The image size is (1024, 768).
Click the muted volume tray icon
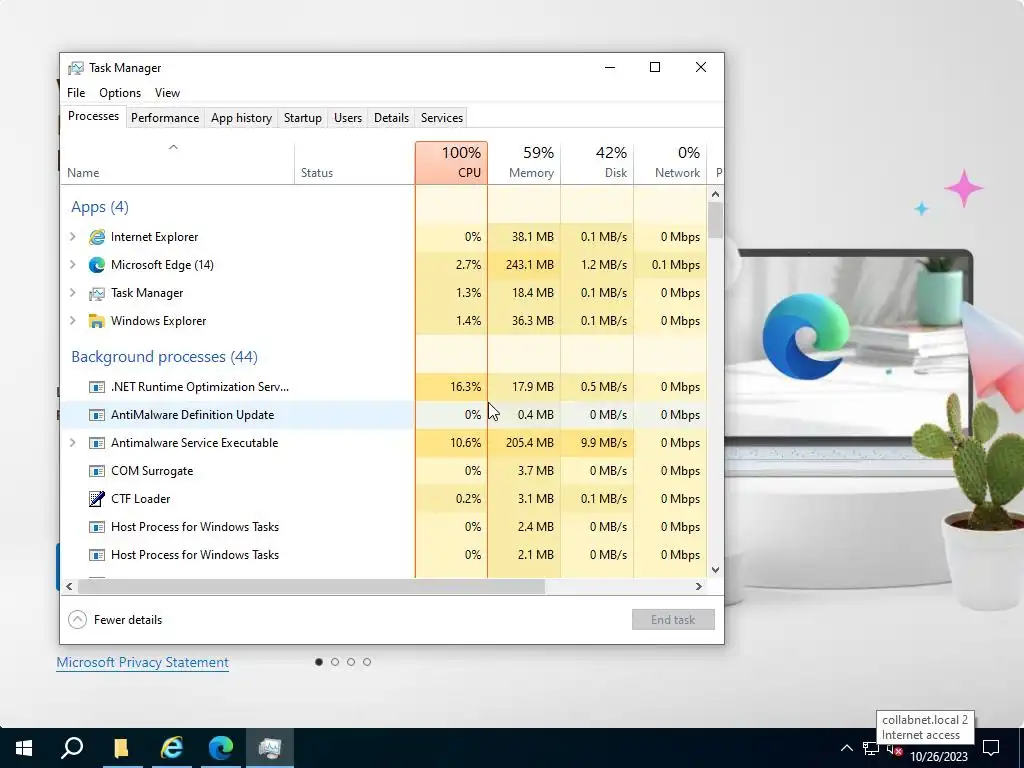pyautogui.click(x=893, y=750)
